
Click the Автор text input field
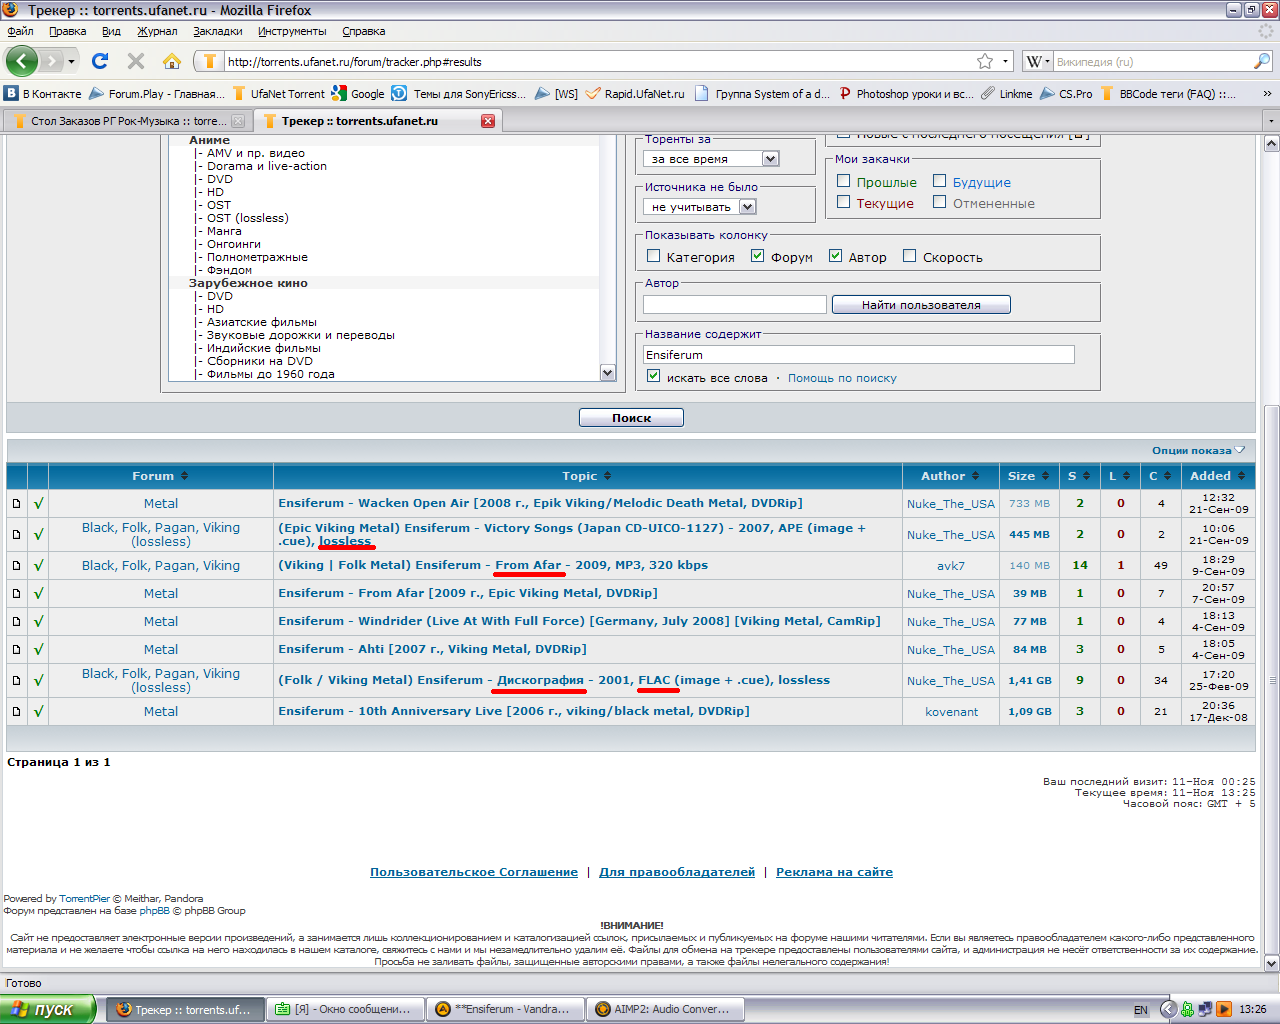tap(735, 304)
